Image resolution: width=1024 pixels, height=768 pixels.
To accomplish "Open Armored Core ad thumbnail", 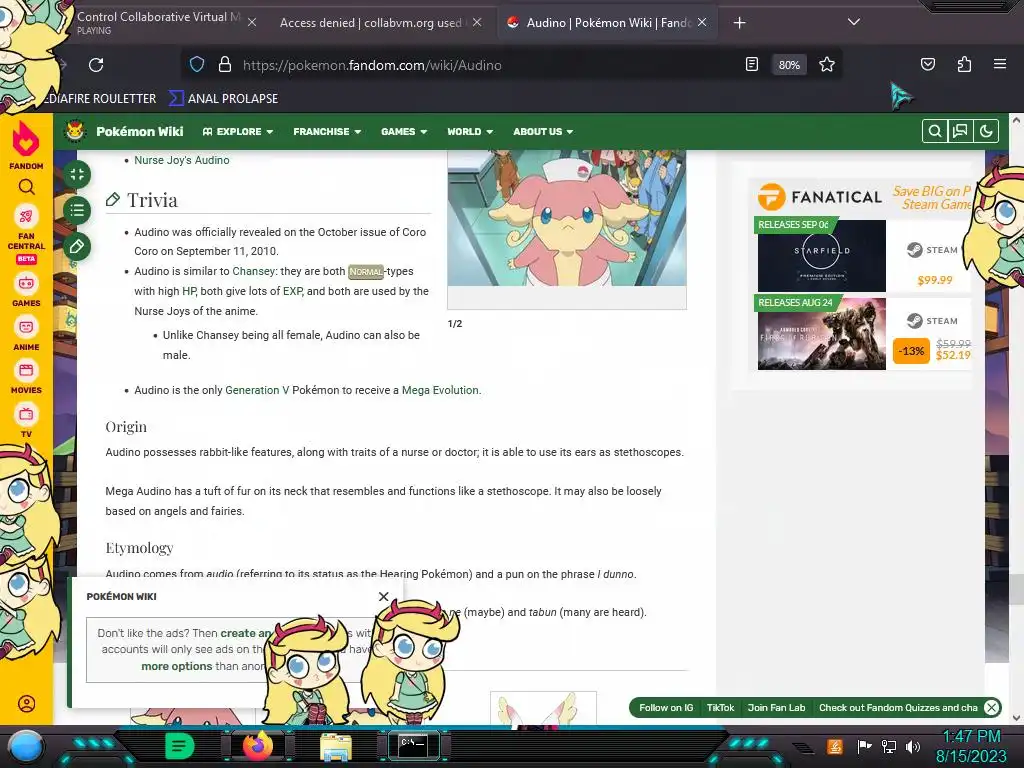I will pos(822,334).
